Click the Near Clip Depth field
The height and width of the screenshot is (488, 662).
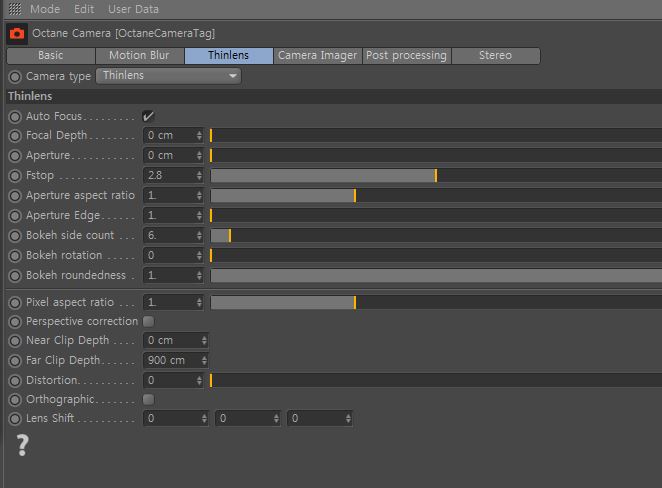point(176,340)
